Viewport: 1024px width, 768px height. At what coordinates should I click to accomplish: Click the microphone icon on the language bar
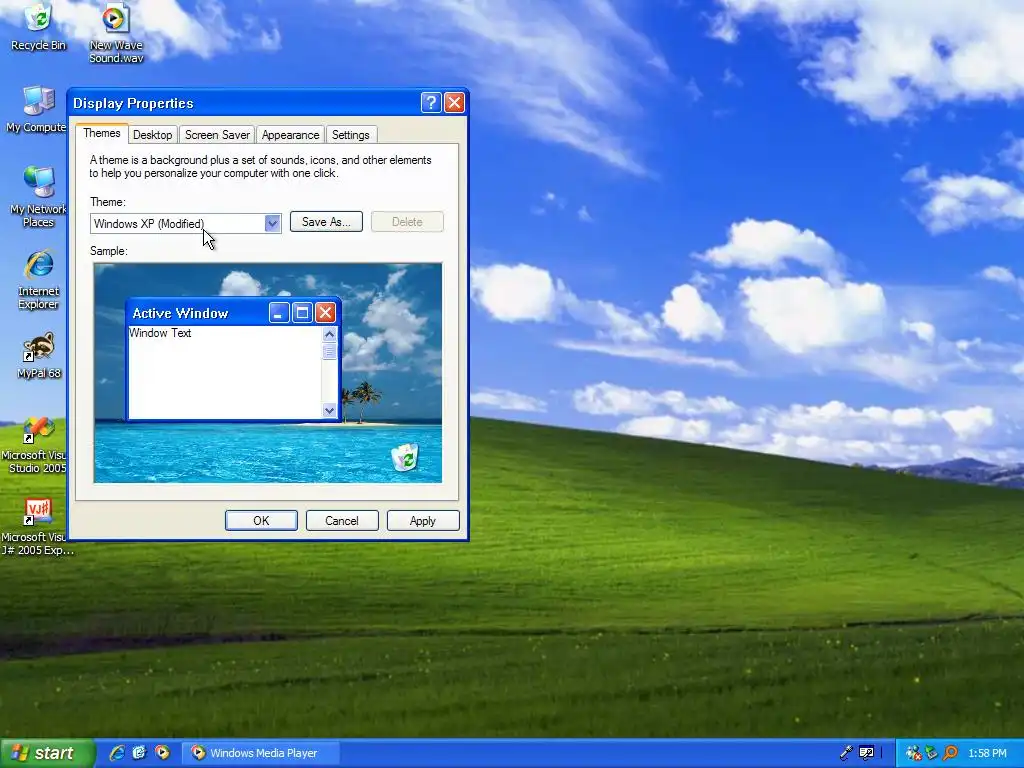846,753
